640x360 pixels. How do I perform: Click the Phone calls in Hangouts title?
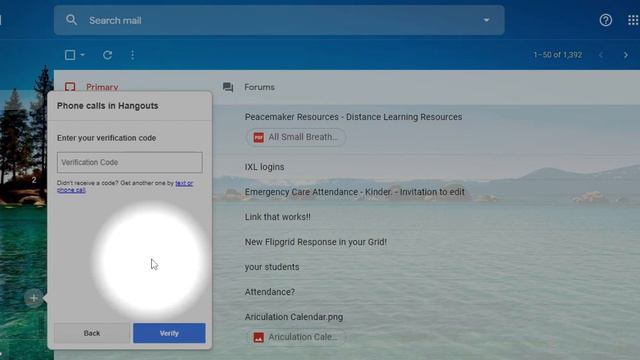[107, 106]
